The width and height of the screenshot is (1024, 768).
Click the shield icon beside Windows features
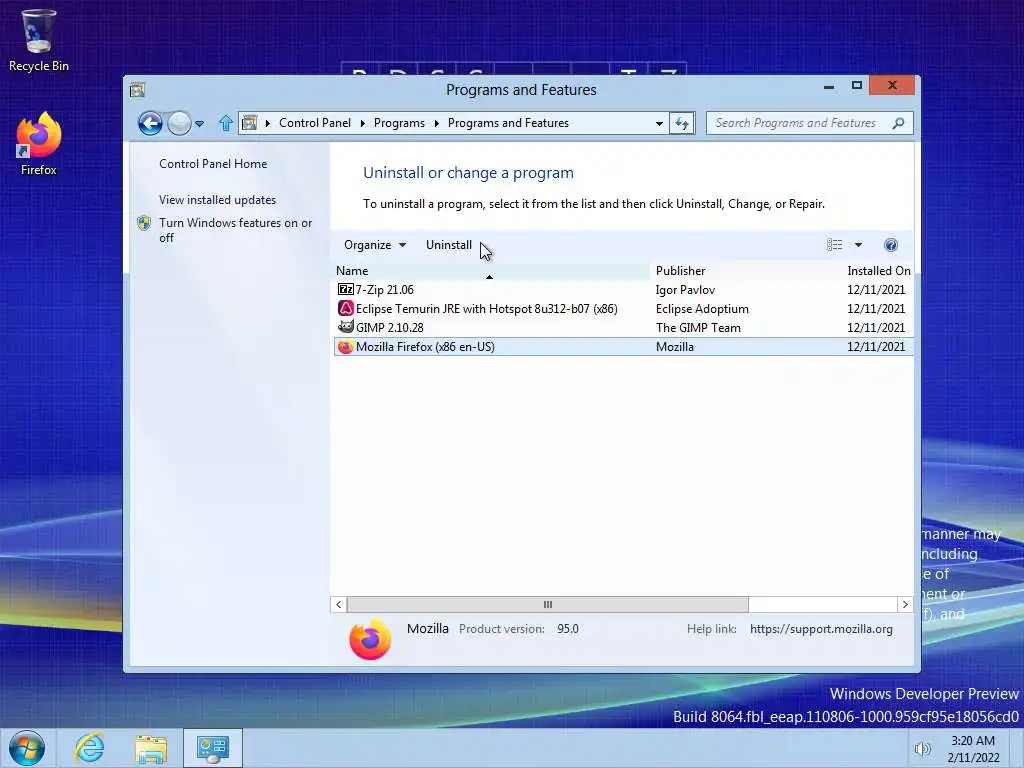144,223
